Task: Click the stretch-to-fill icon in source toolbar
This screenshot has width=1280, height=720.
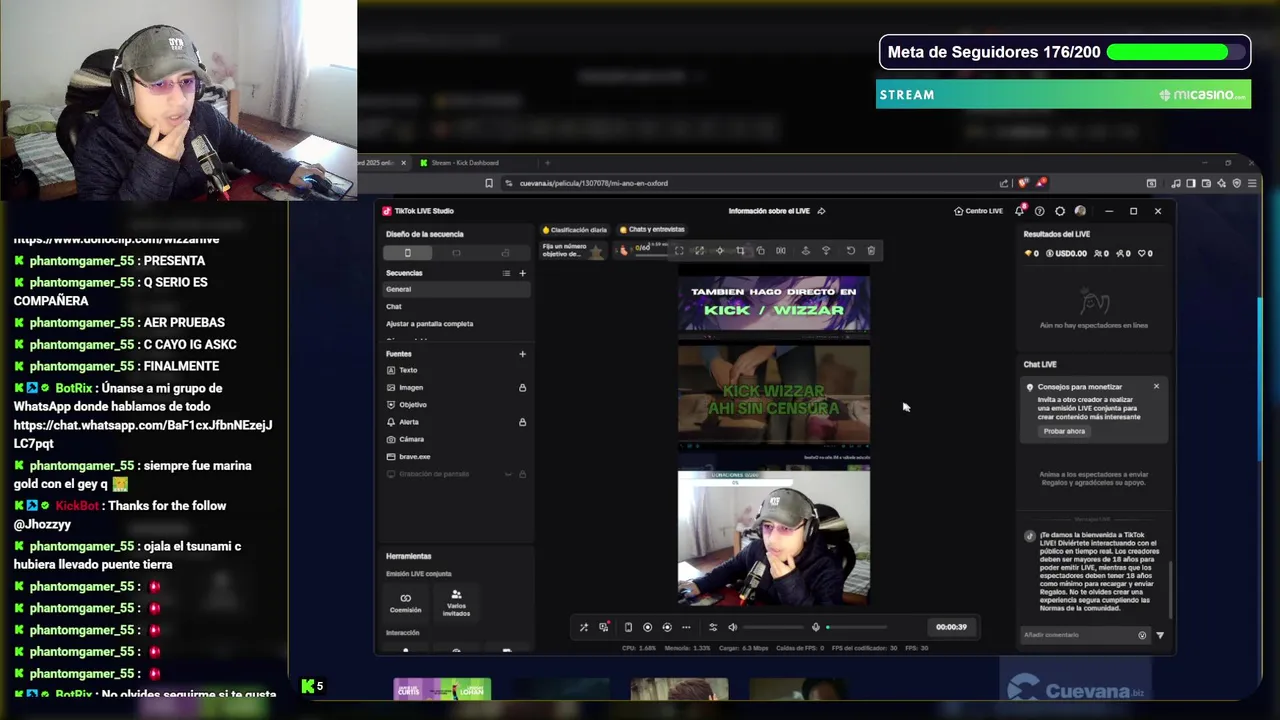Action: [699, 251]
